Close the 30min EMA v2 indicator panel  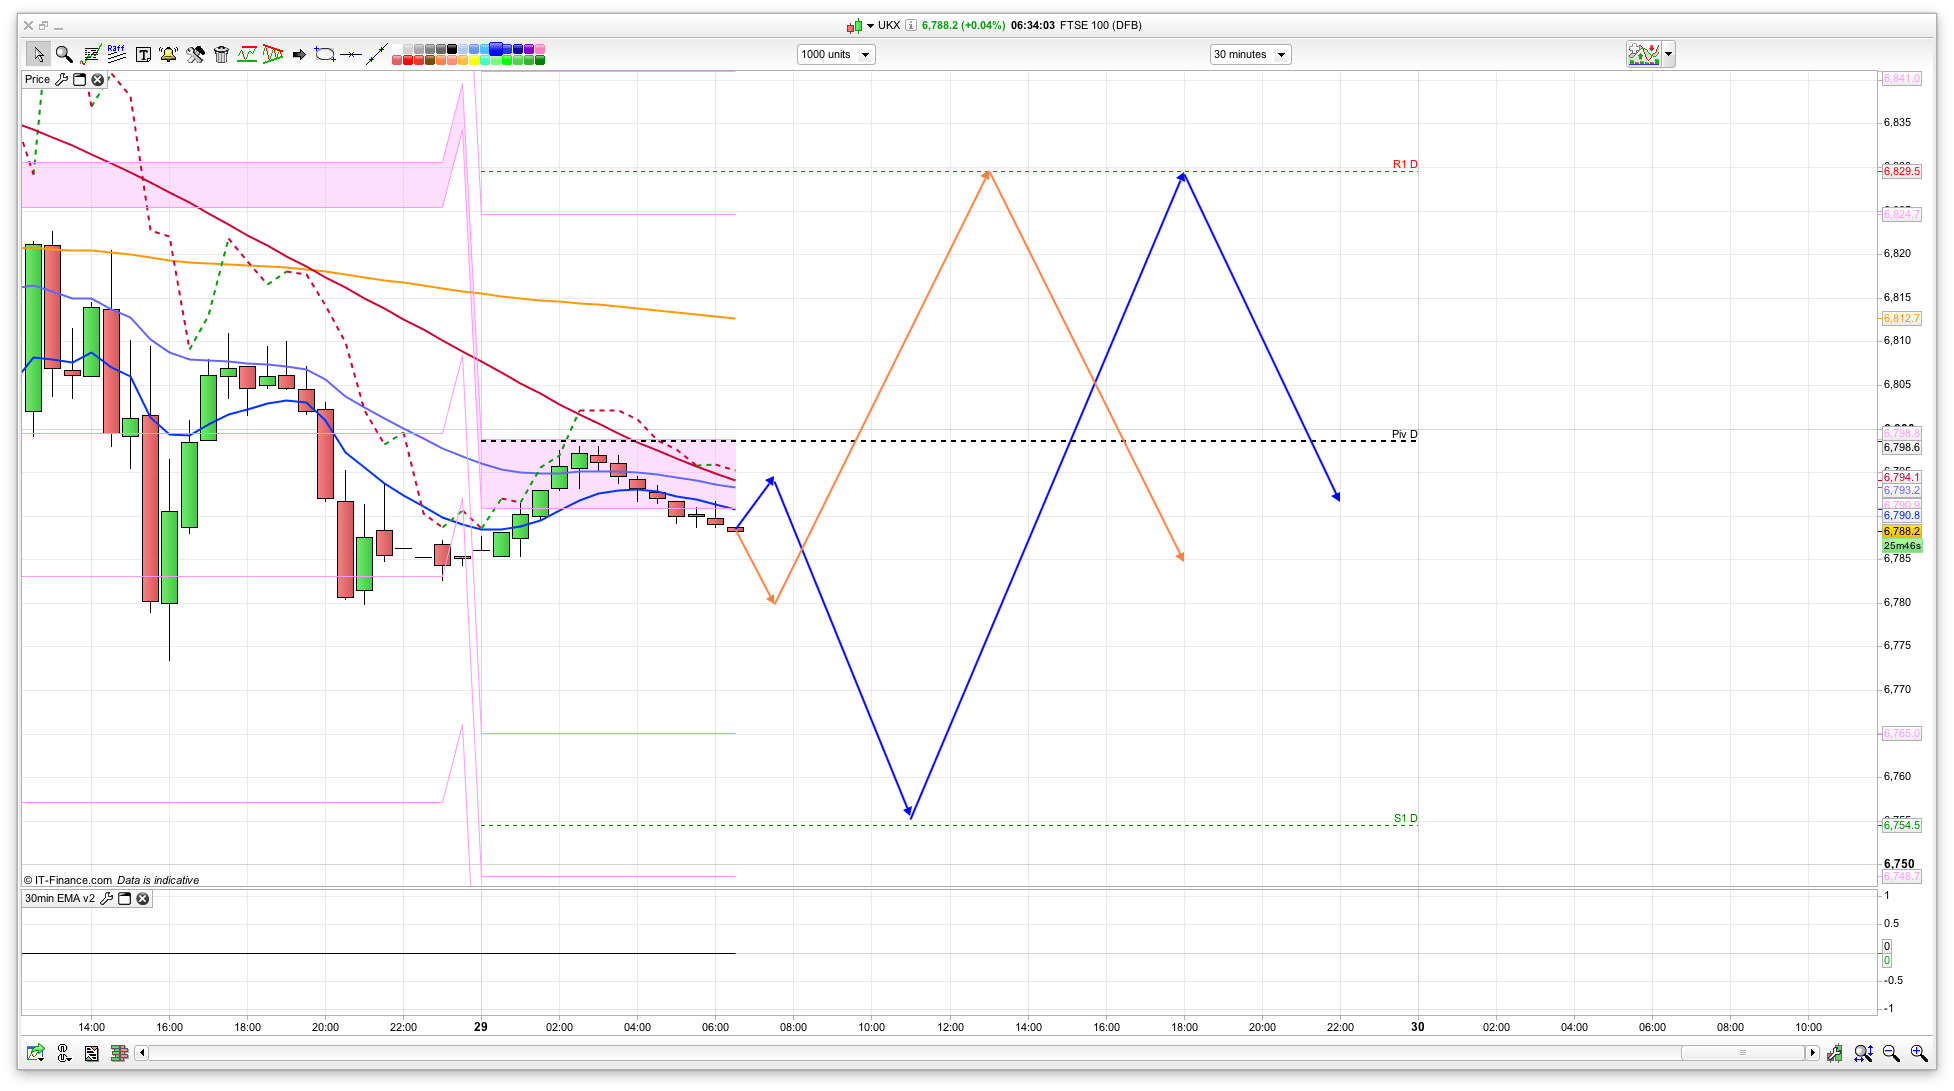[143, 898]
